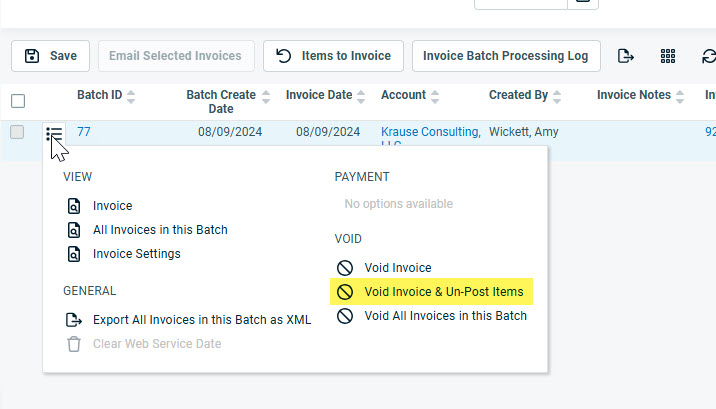Click the Void Invoice & Un-Post Items option
Screen dimensions: 716x409
click(443, 292)
